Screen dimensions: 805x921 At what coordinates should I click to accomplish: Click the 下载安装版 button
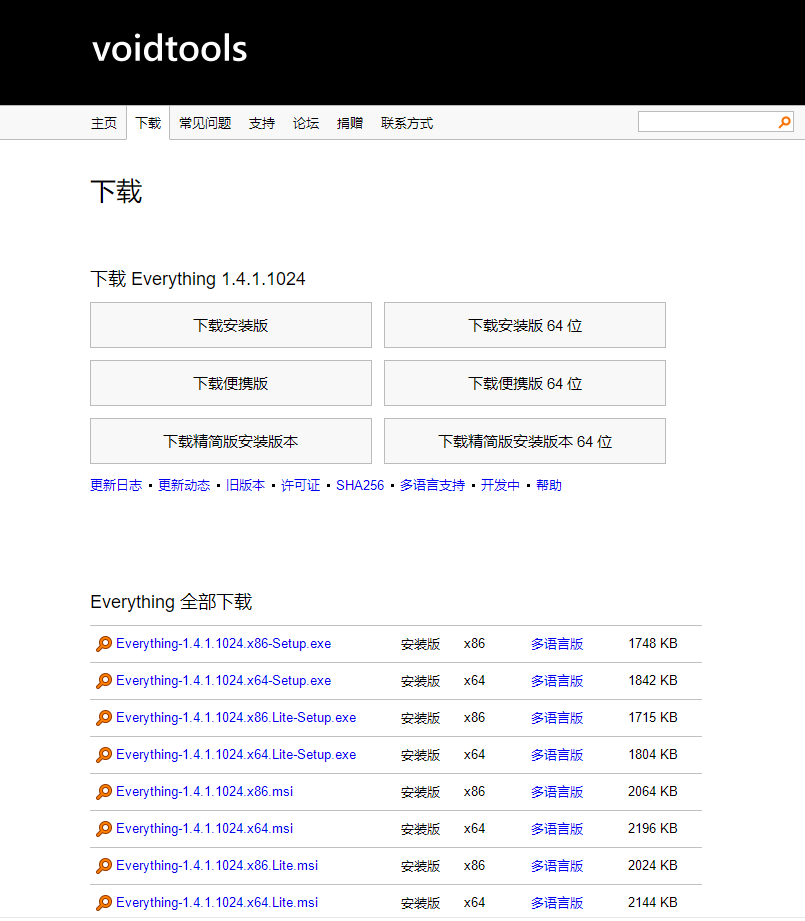[231, 325]
